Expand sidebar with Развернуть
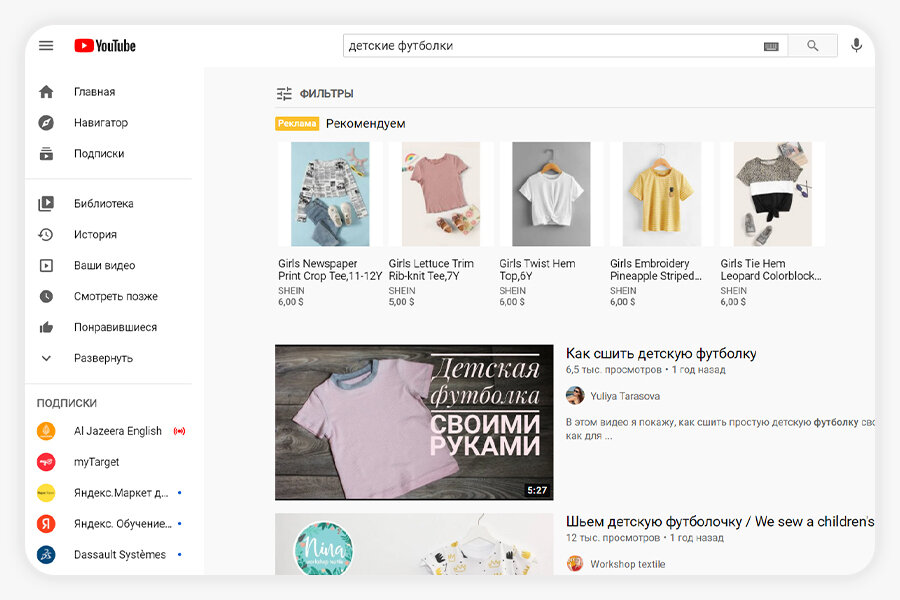 pyautogui.click(x=103, y=358)
